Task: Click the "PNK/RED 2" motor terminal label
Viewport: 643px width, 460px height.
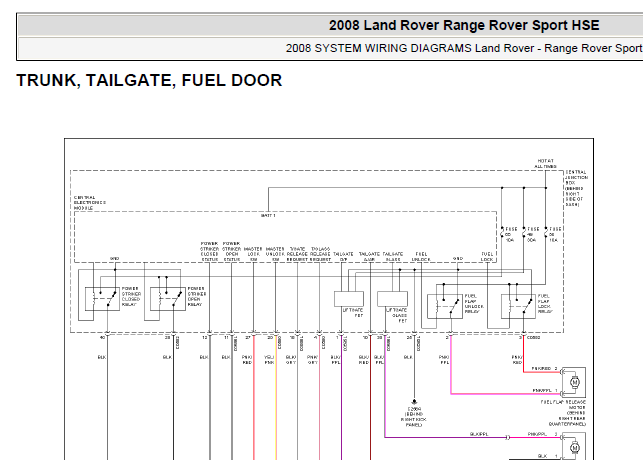Action: click(545, 369)
